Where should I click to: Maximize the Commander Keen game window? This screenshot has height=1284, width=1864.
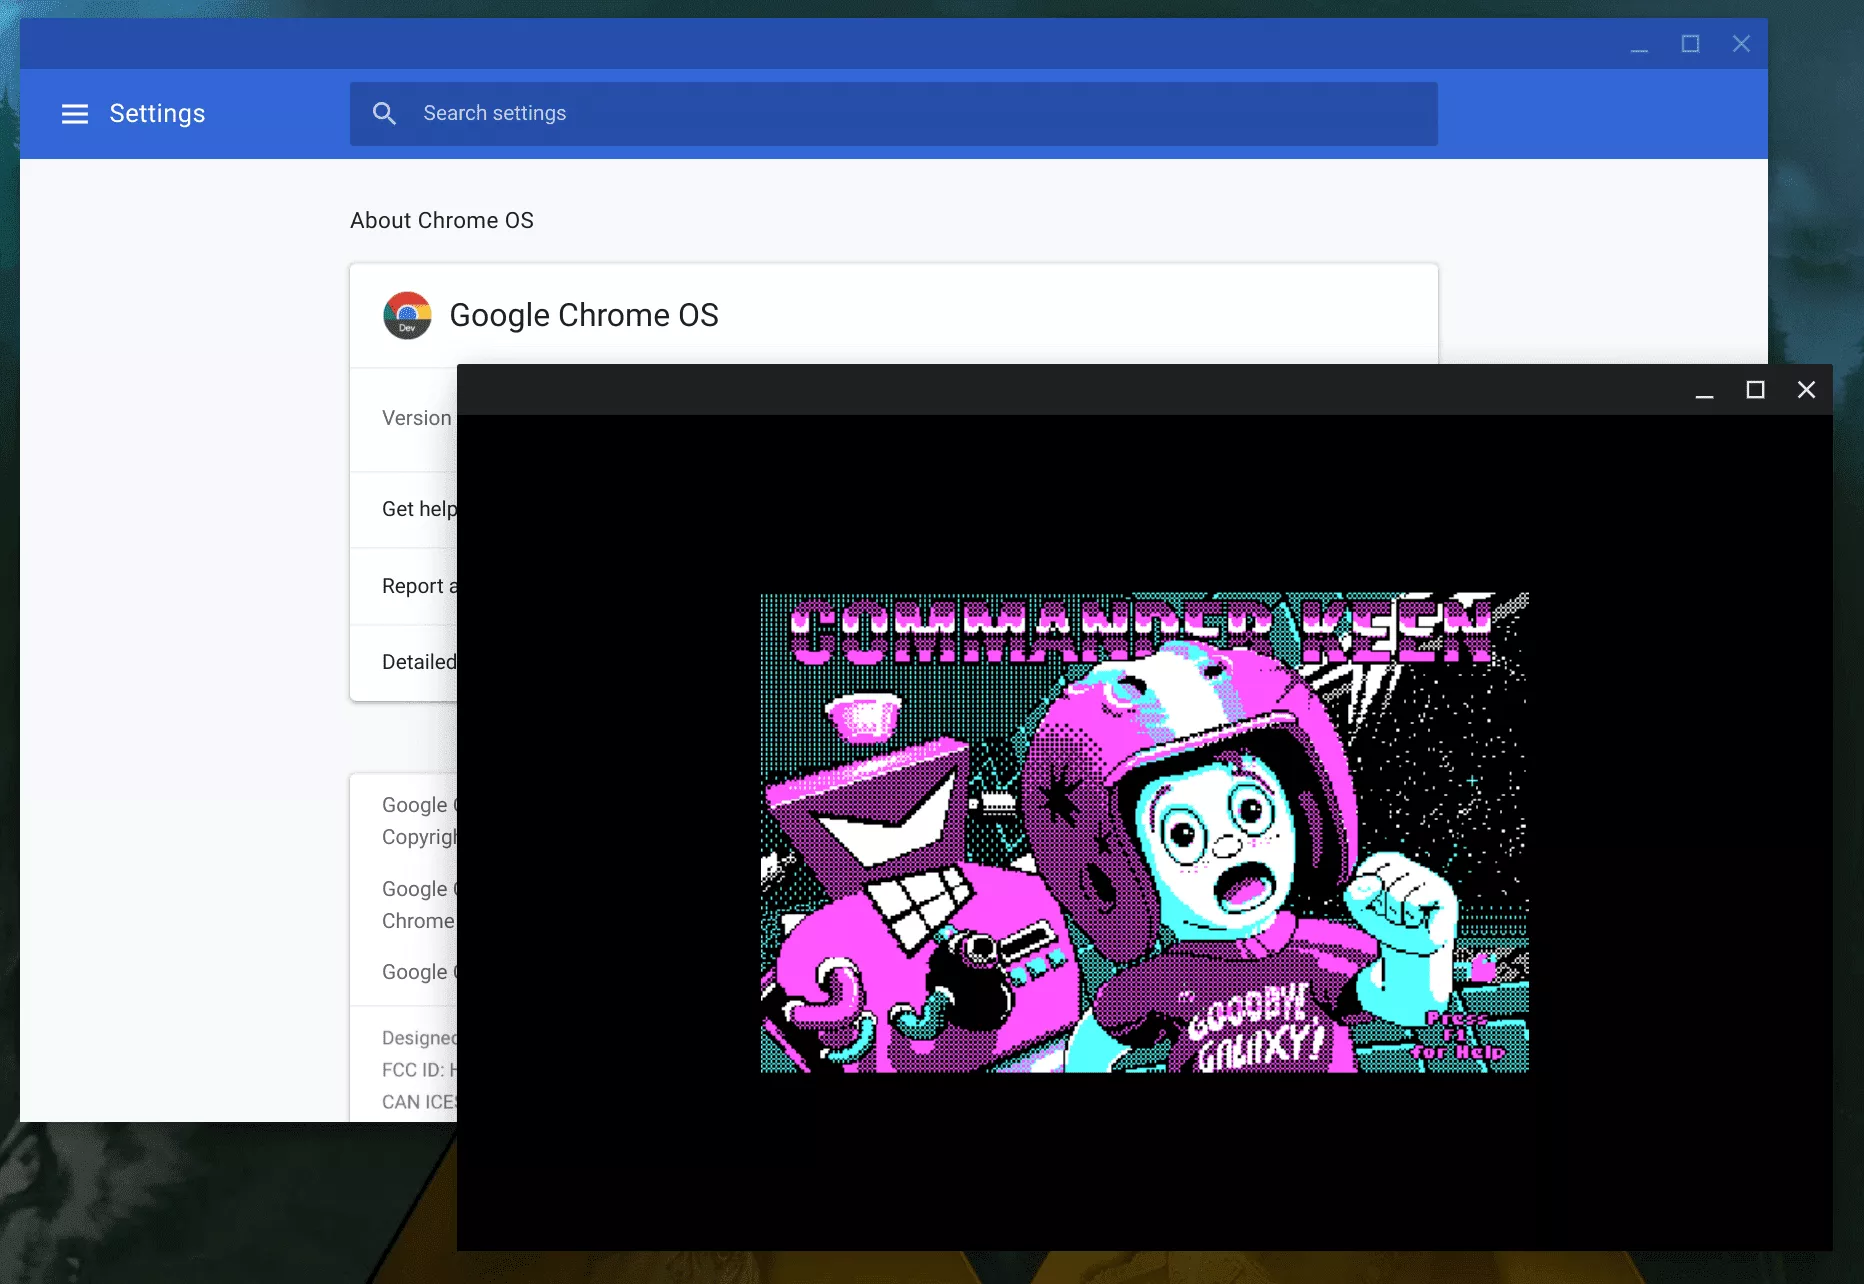1755,390
